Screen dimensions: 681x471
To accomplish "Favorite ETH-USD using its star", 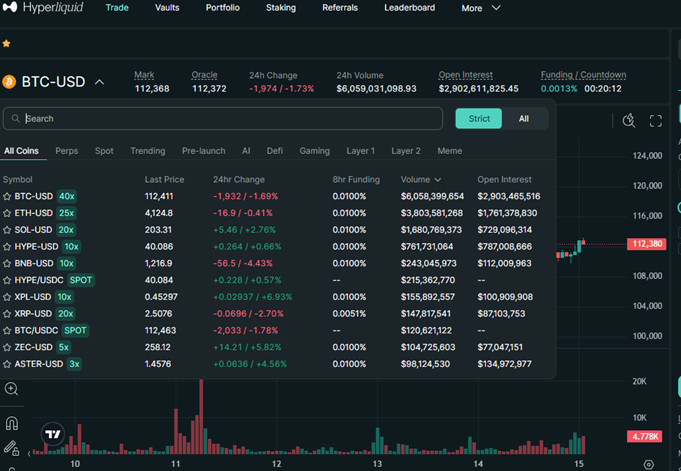I will (7, 213).
